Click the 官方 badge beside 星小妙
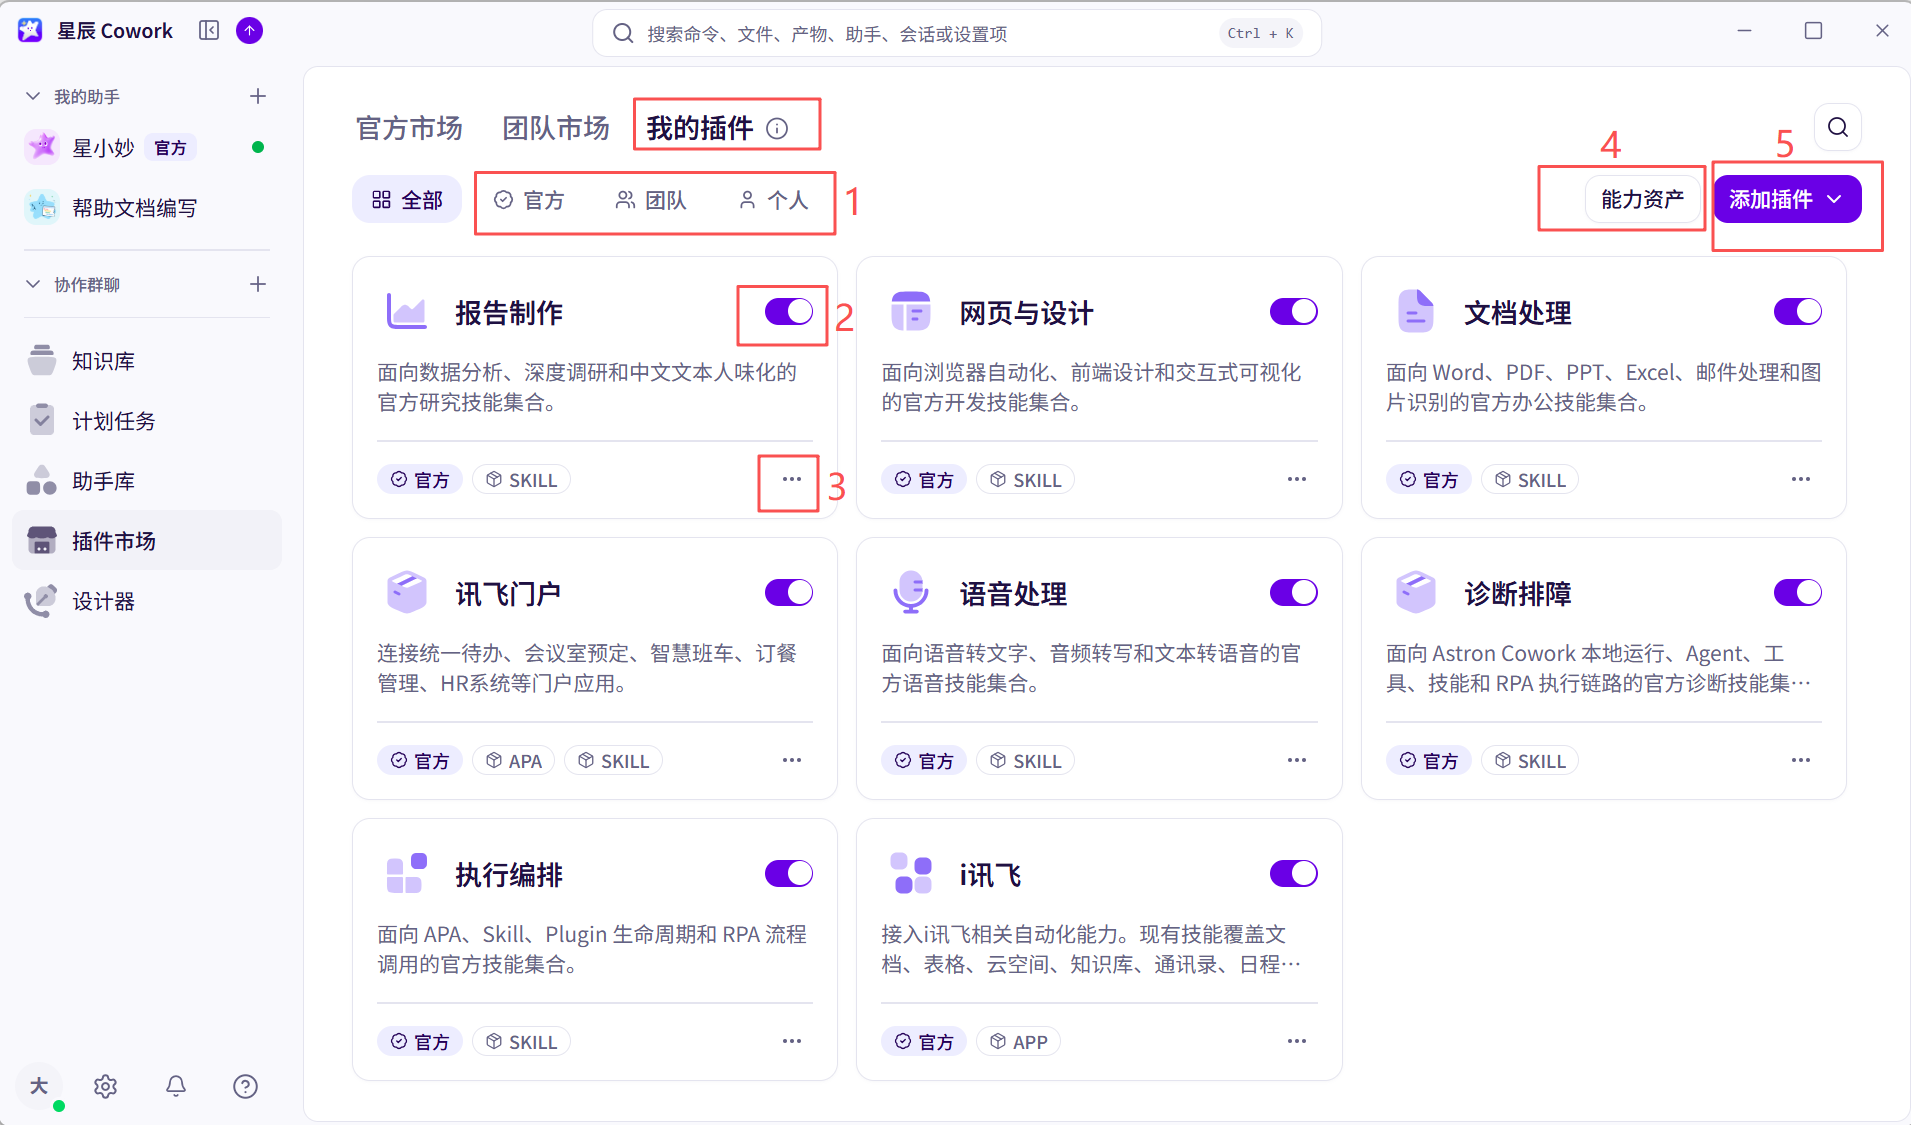Image resolution: width=1911 pixels, height=1125 pixels. [x=171, y=148]
